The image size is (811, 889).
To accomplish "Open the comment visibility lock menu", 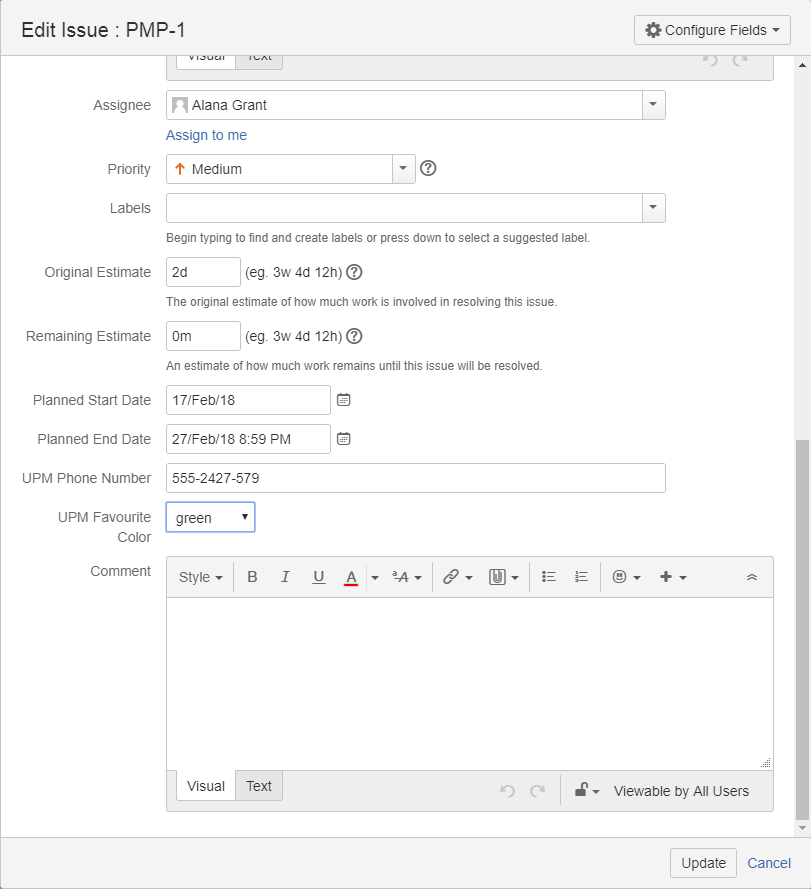I will (586, 791).
